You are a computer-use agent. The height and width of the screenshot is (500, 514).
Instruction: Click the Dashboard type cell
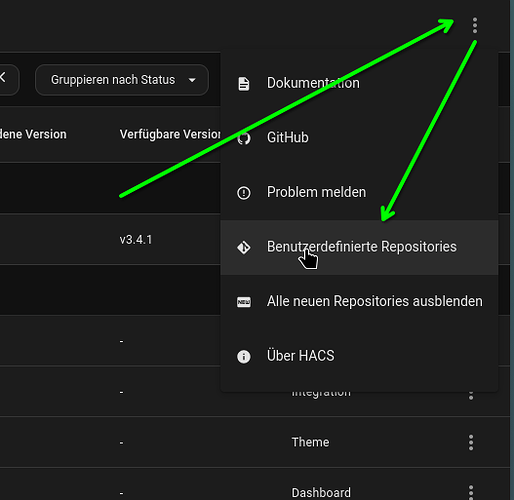(321, 493)
